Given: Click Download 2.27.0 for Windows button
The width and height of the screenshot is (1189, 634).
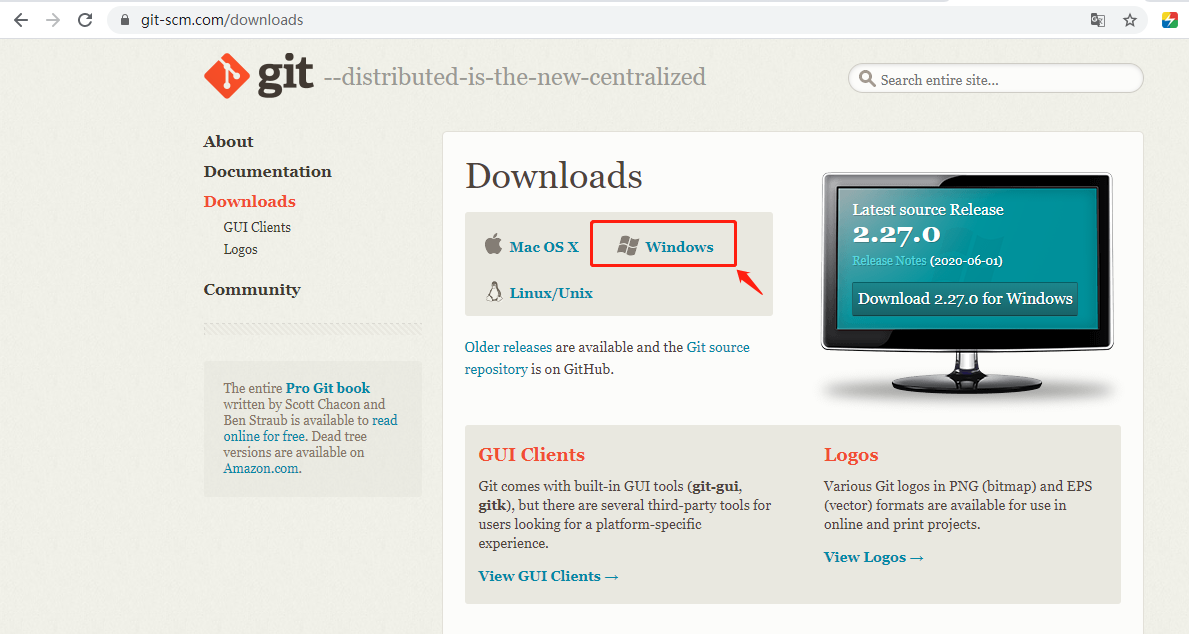Looking at the screenshot, I should (965, 299).
